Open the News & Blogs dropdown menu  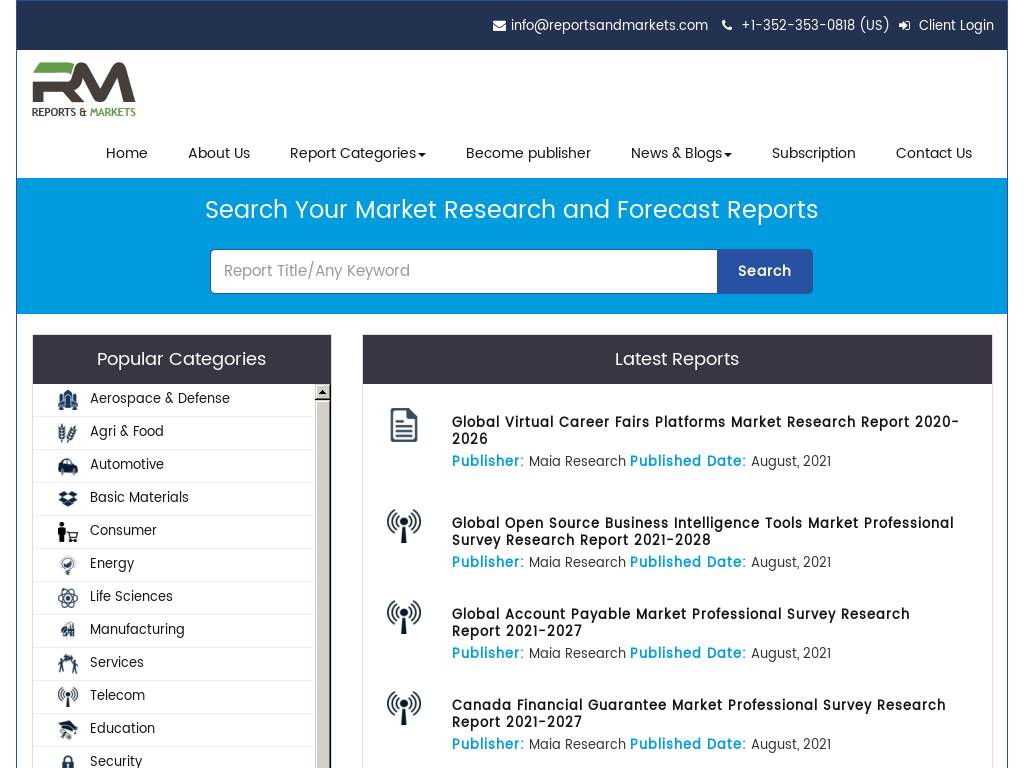point(680,154)
